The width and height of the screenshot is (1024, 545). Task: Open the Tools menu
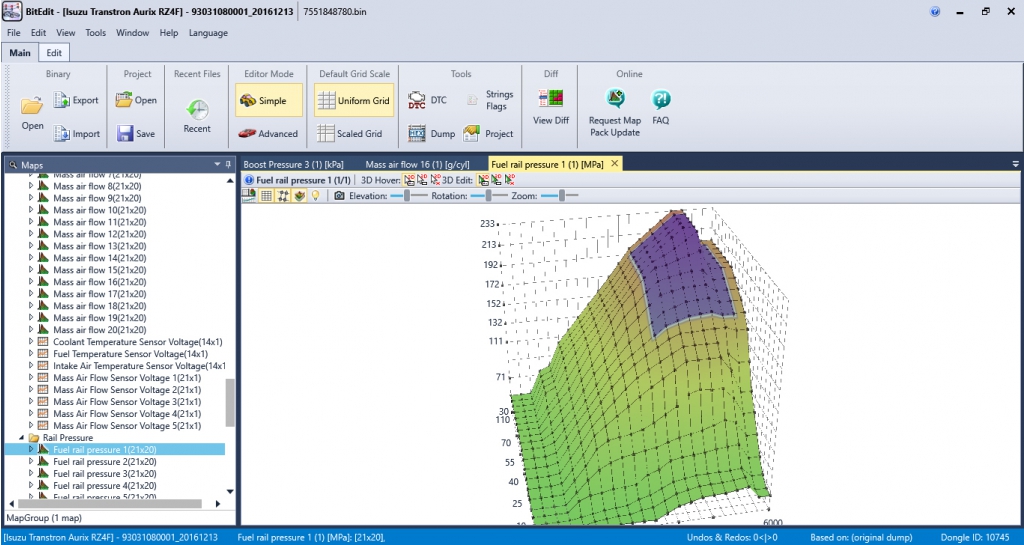95,33
